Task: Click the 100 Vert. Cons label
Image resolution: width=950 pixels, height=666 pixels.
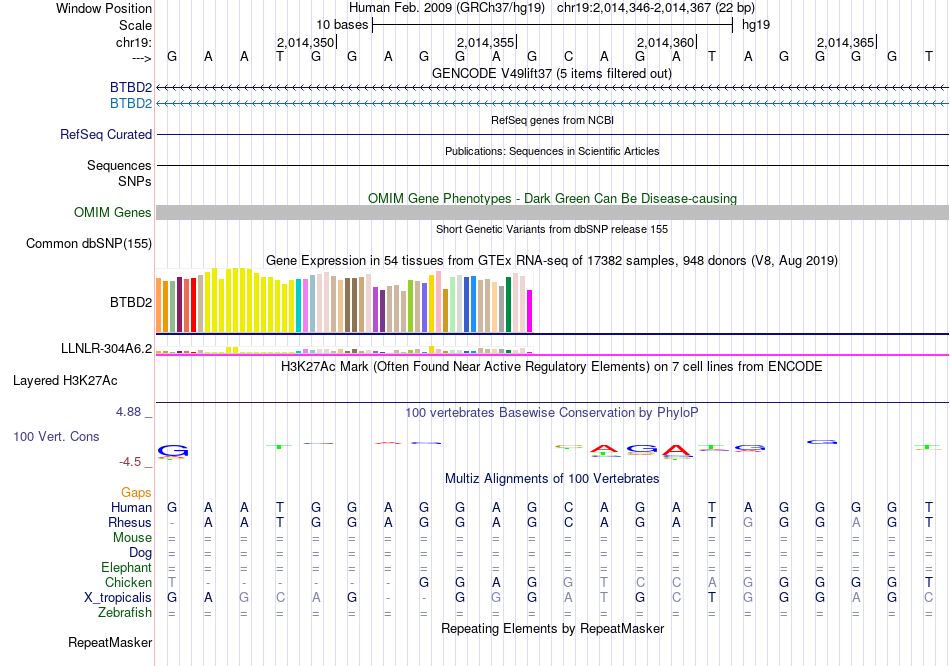Action: (56, 436)
